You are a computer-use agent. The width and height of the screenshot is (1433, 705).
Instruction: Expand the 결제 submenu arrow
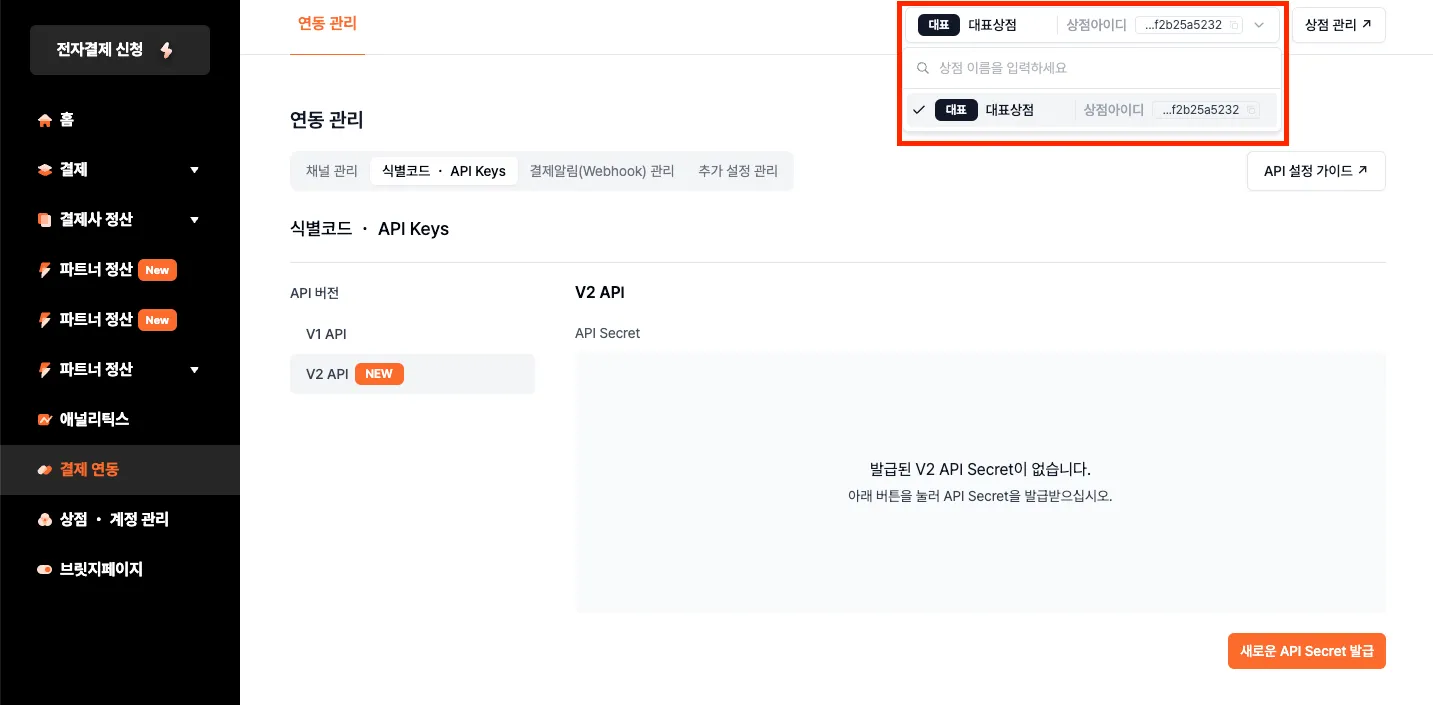click(195, 170)
